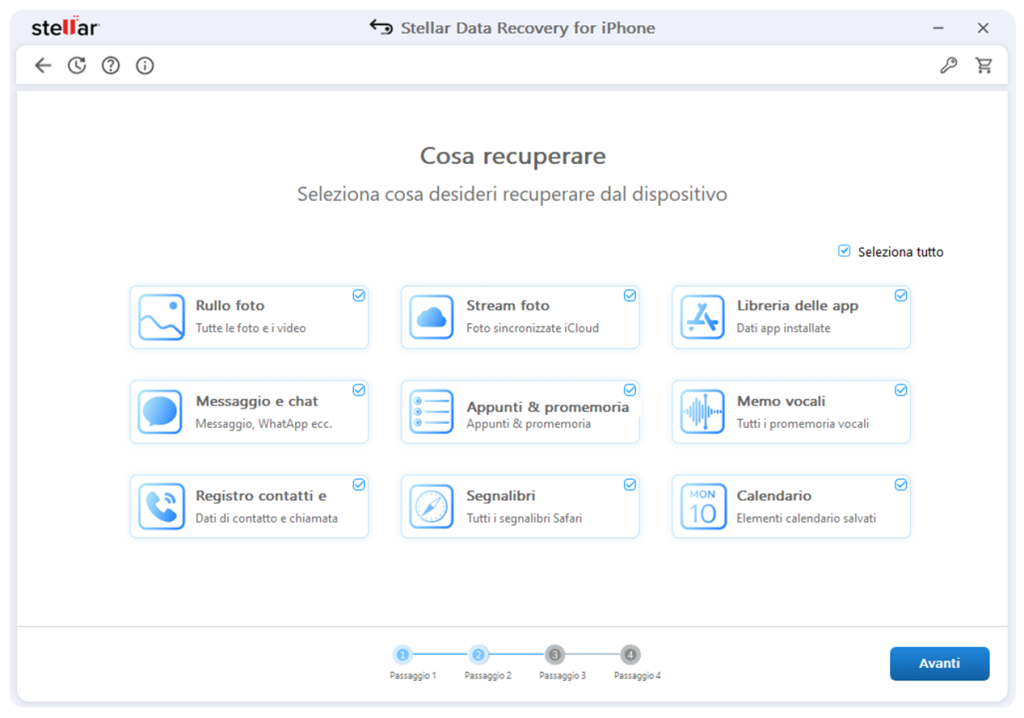Uncheck the Rullo foto checkbox
The height and width of the screenshot is (718, 1024).
[359, 295]
